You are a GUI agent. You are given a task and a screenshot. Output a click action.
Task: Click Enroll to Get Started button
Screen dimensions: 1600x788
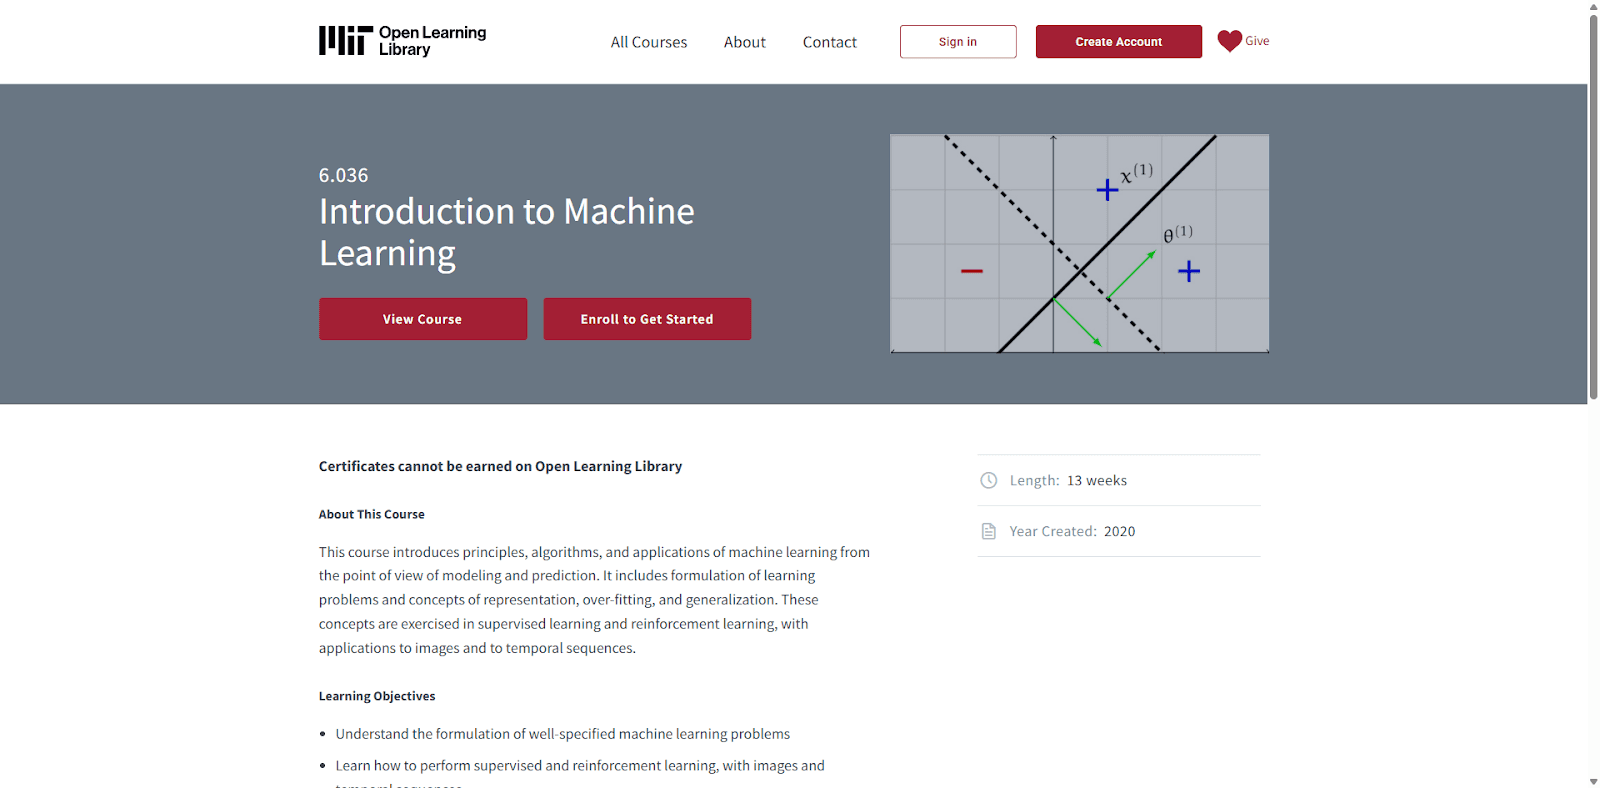click(647, 319)
